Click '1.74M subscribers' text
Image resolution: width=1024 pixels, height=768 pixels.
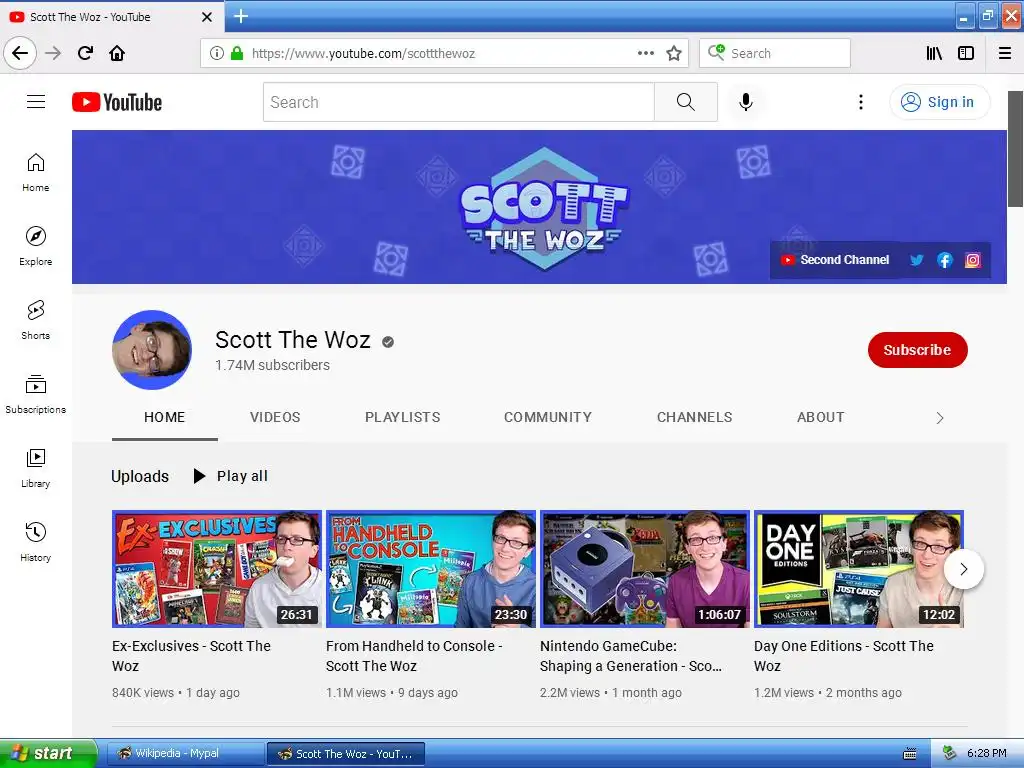pyautogui.click(x=272, y=366)
